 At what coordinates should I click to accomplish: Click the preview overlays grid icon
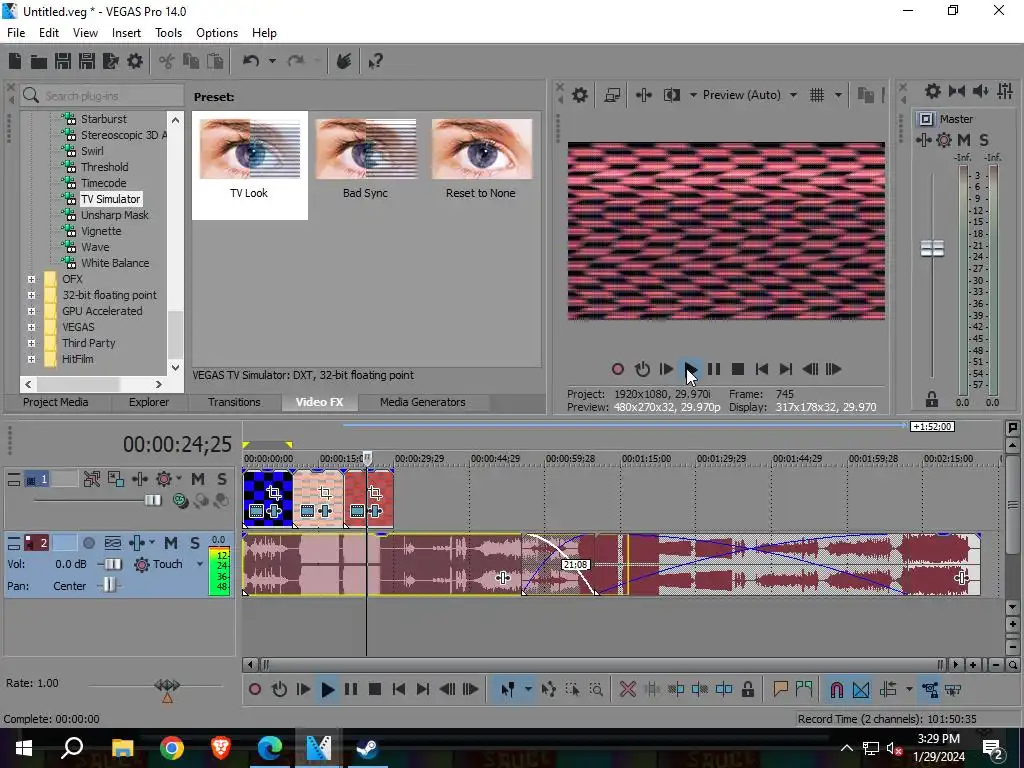point(817,95)
